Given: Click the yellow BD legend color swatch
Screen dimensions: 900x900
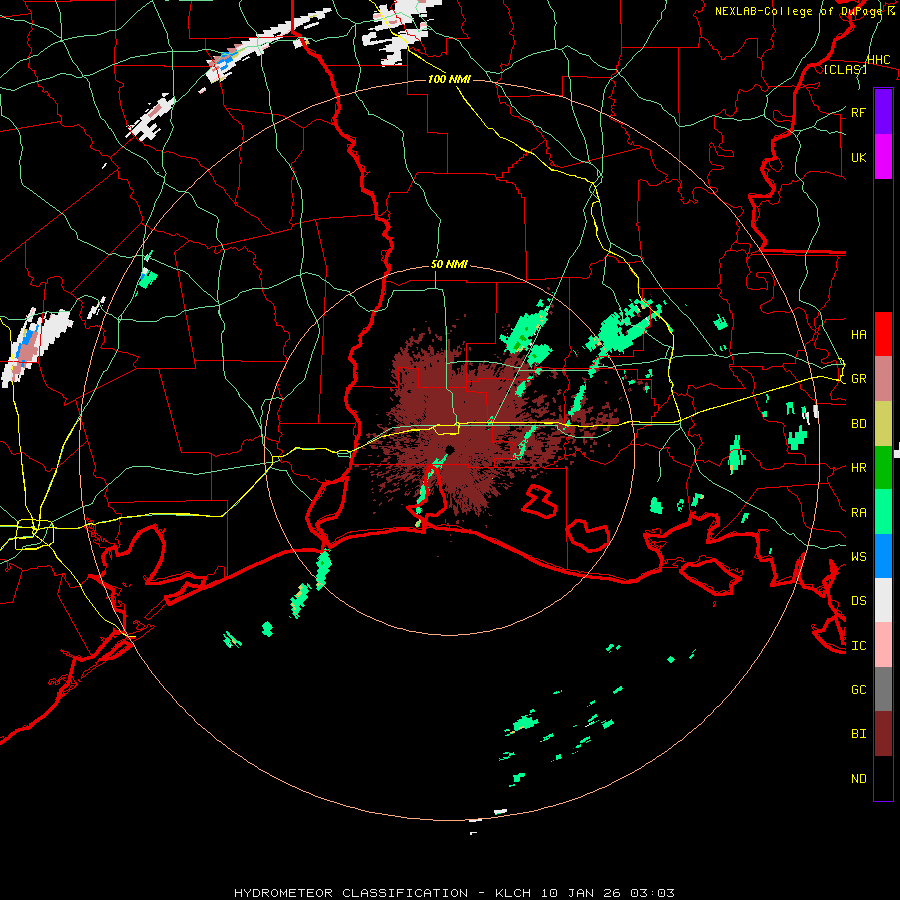Looking at the screenshot, I should [x=883, y=423].
